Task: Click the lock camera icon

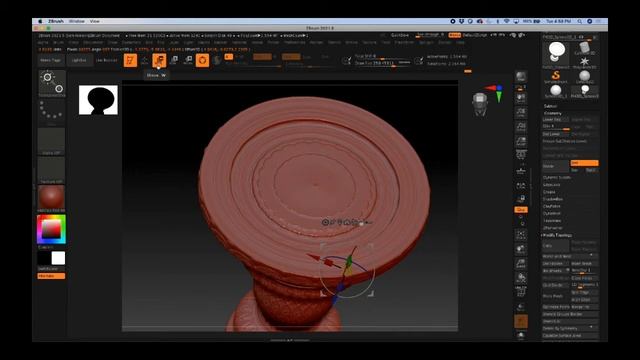Action: click(521, 199)
